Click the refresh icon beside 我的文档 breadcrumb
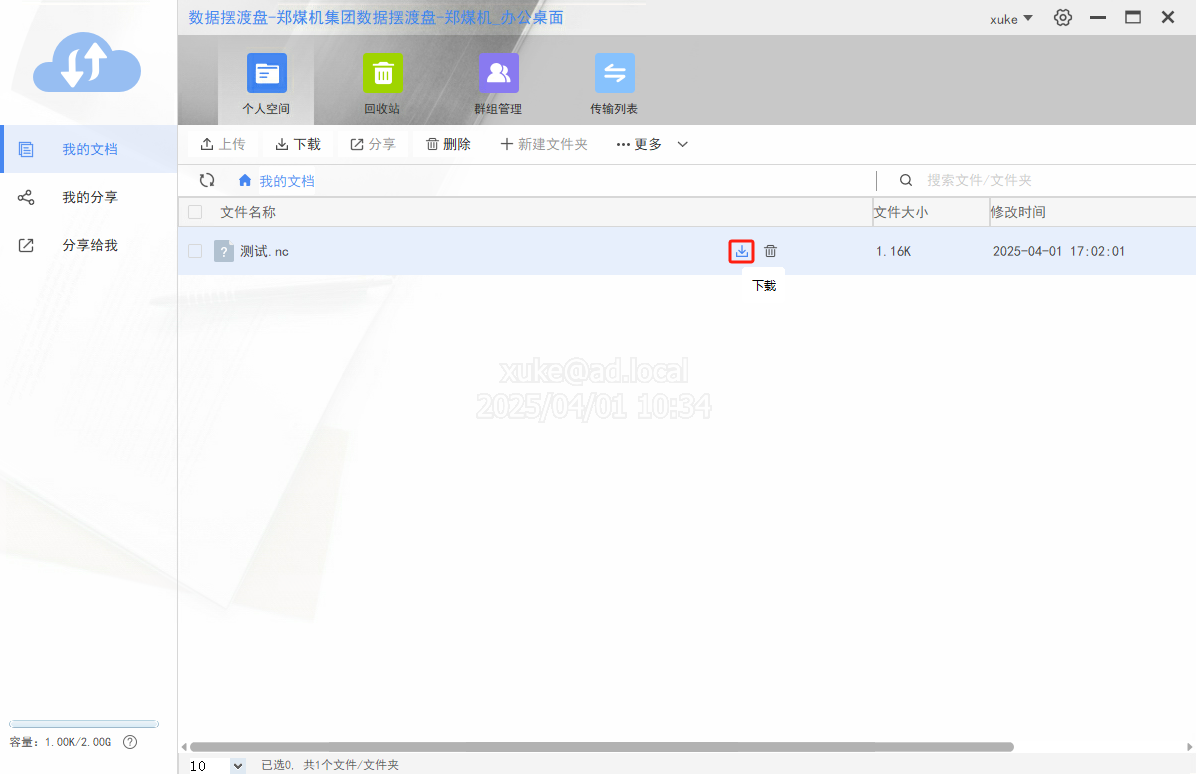 207,180
